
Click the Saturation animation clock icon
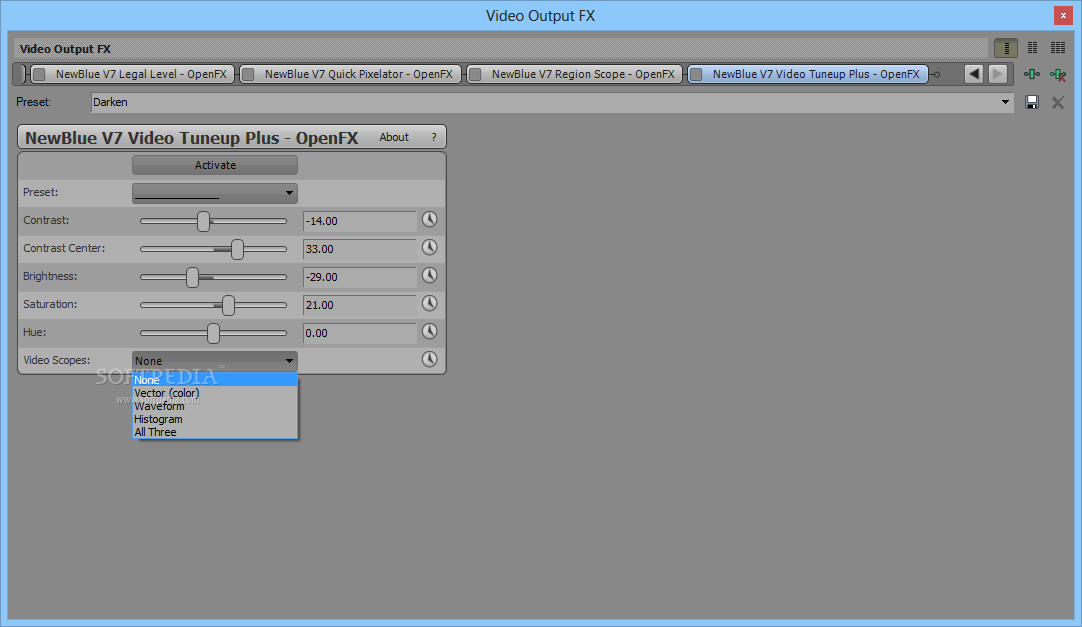(x=429, y=303)
